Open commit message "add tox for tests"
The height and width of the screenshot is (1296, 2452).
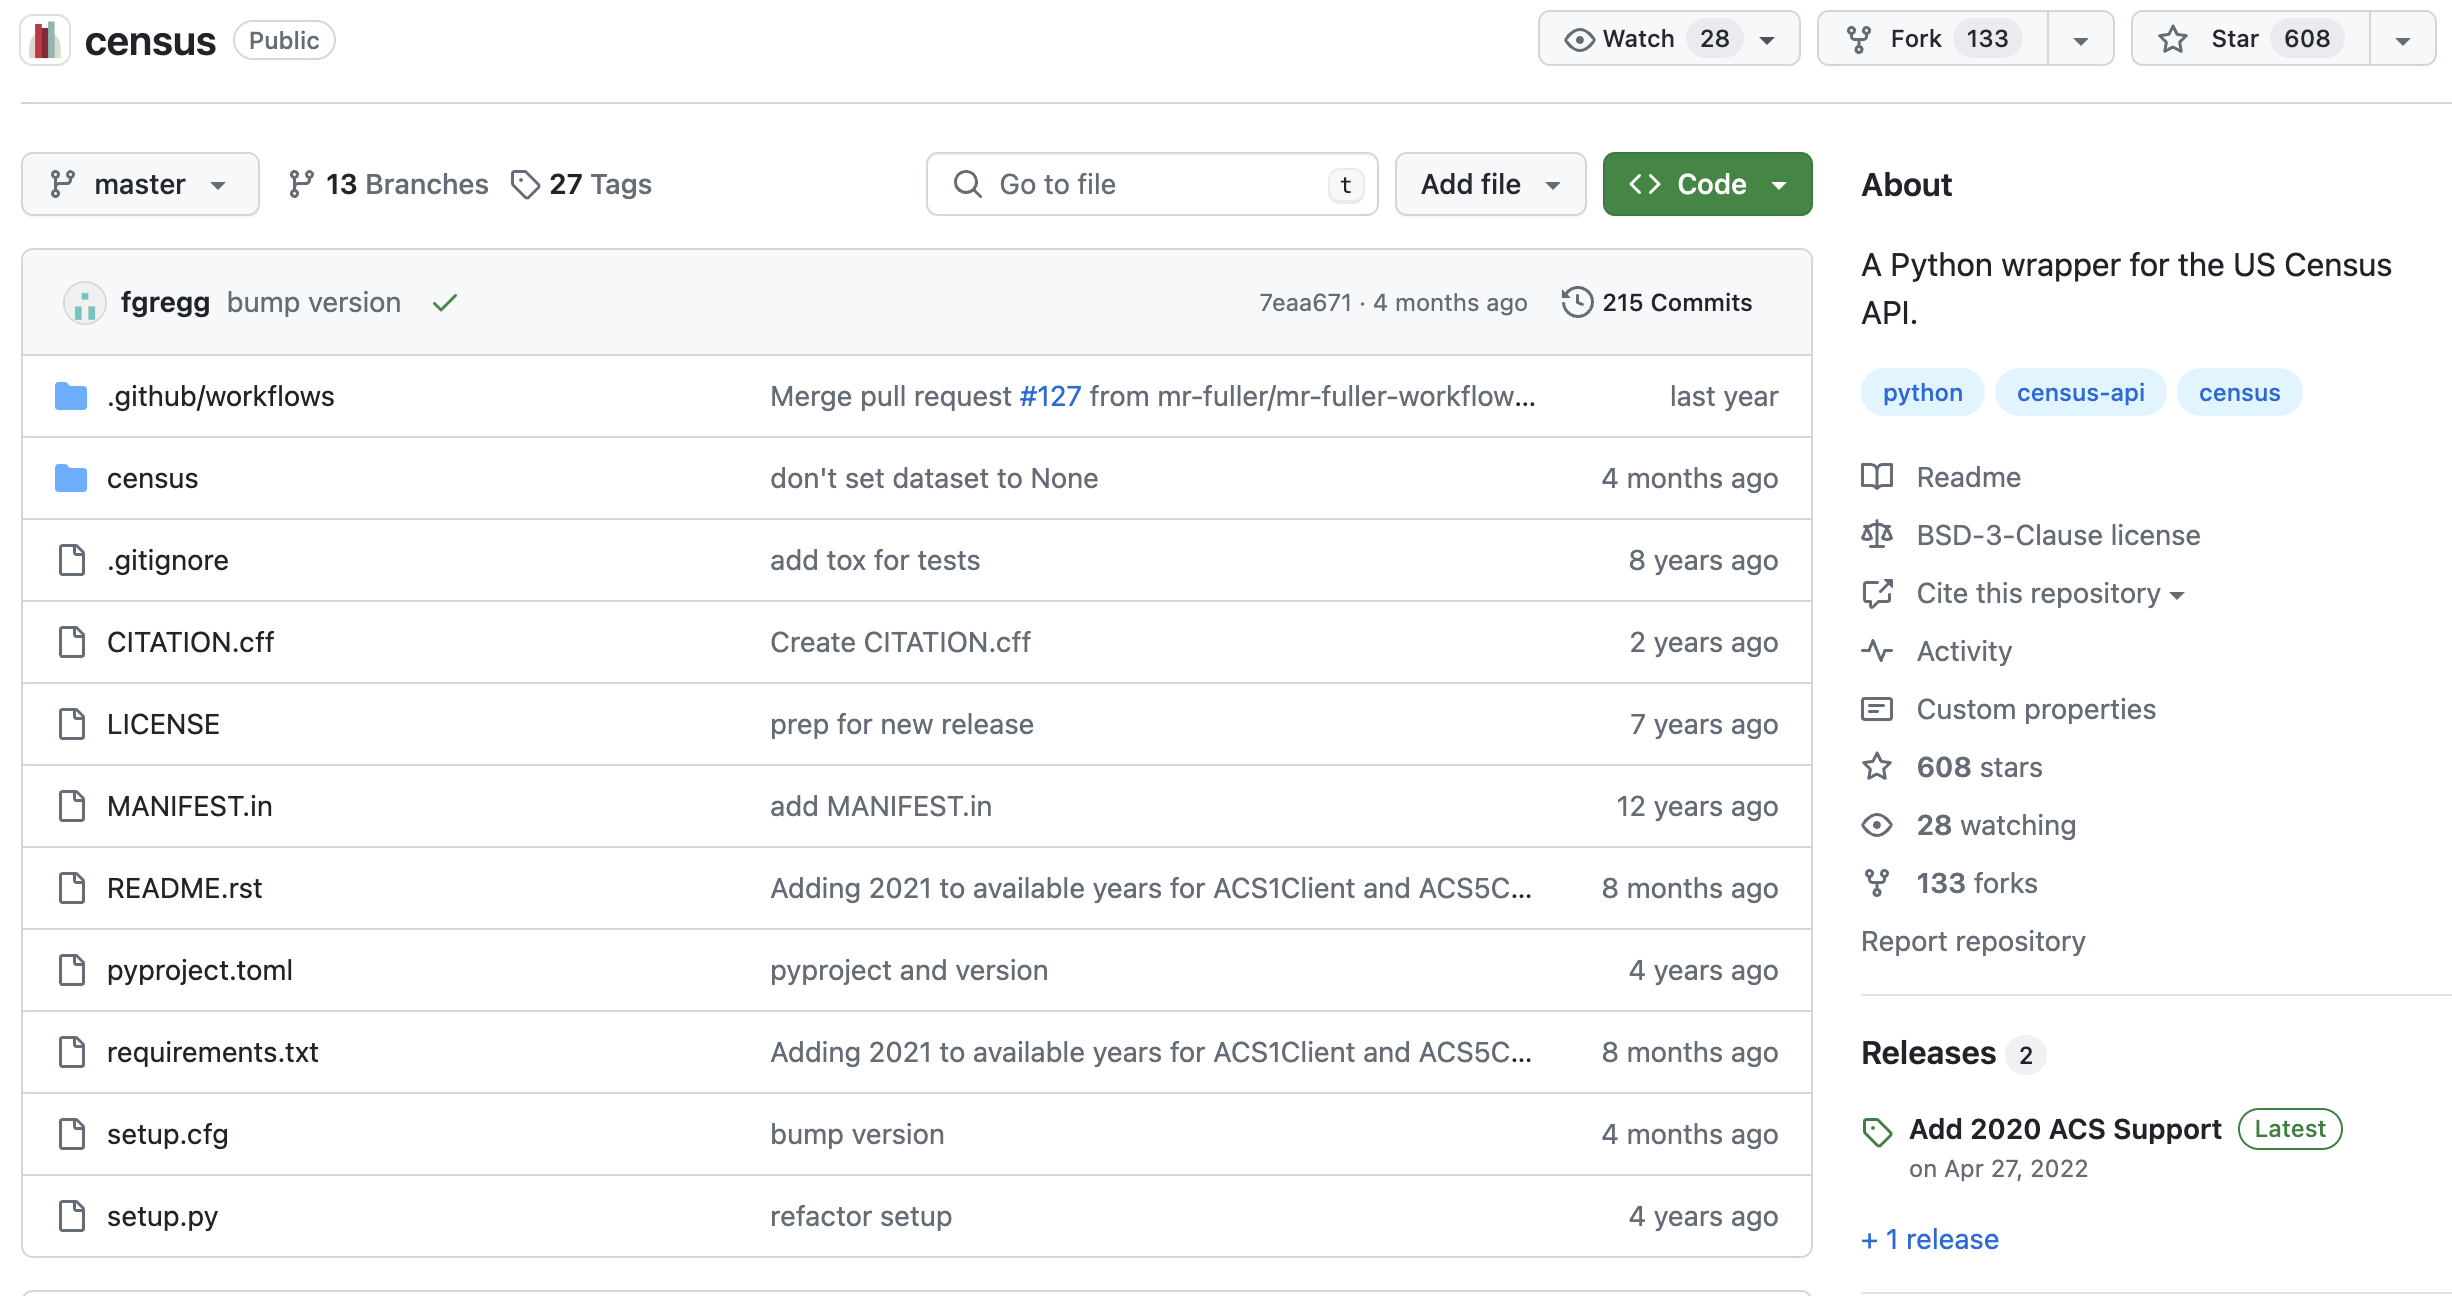[875, 560]
